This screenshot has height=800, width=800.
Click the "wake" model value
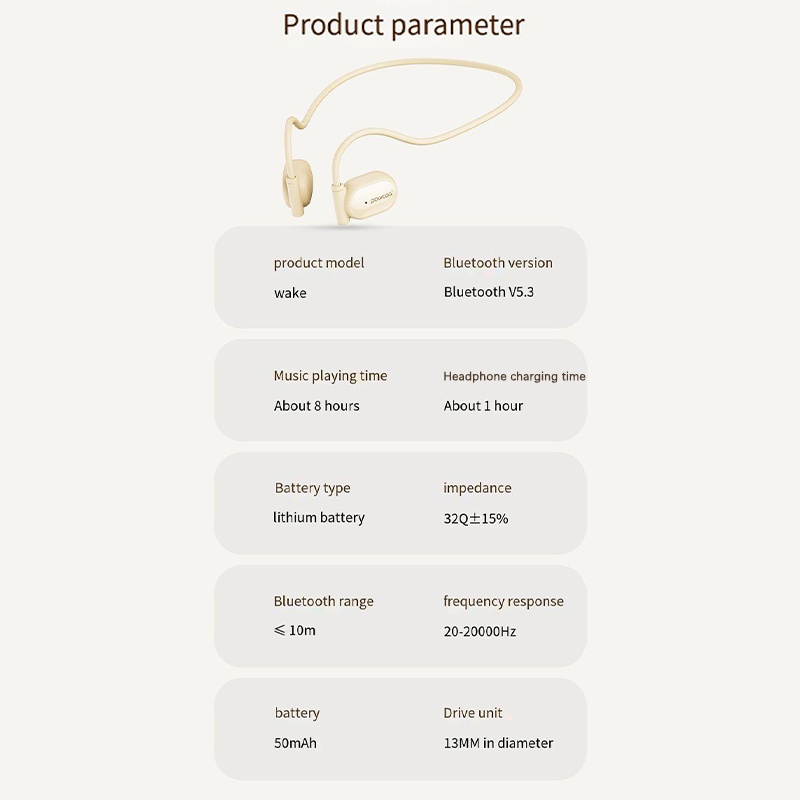point(290,293)
